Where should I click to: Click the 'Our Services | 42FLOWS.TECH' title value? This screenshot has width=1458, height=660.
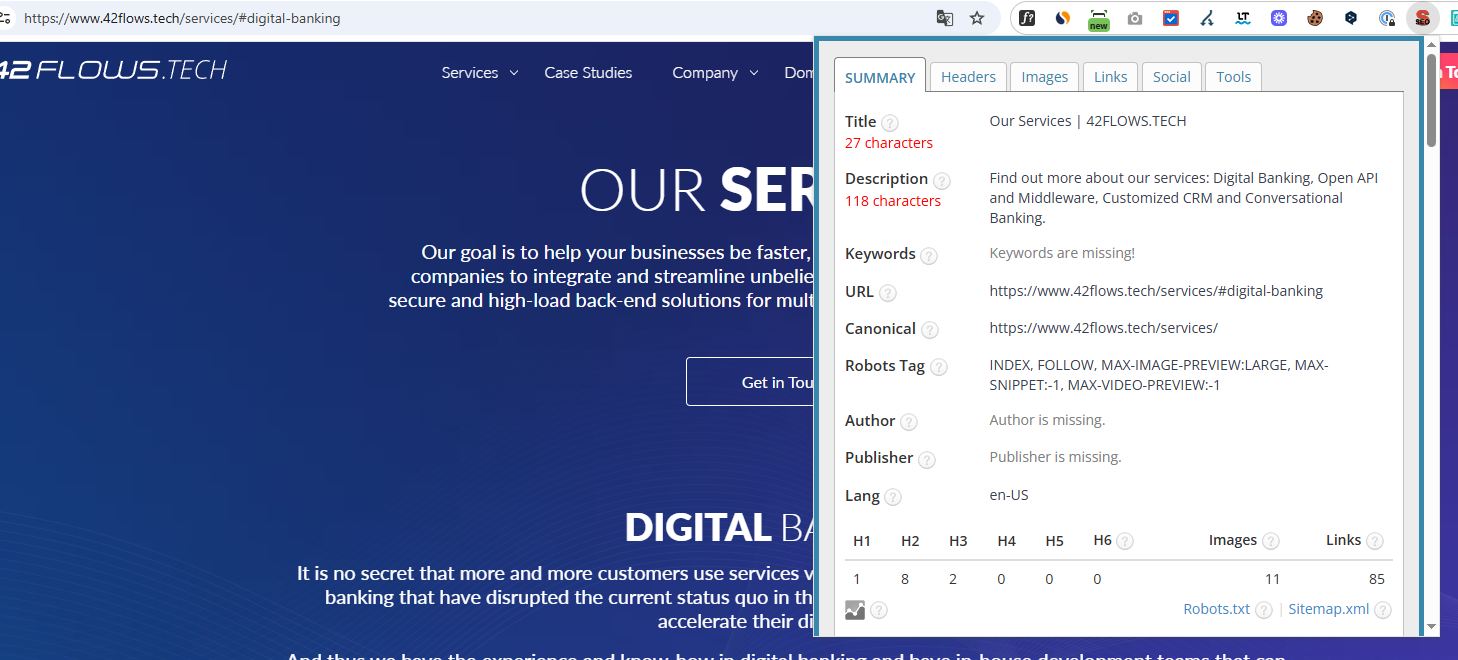click(x=1088, y=121)
